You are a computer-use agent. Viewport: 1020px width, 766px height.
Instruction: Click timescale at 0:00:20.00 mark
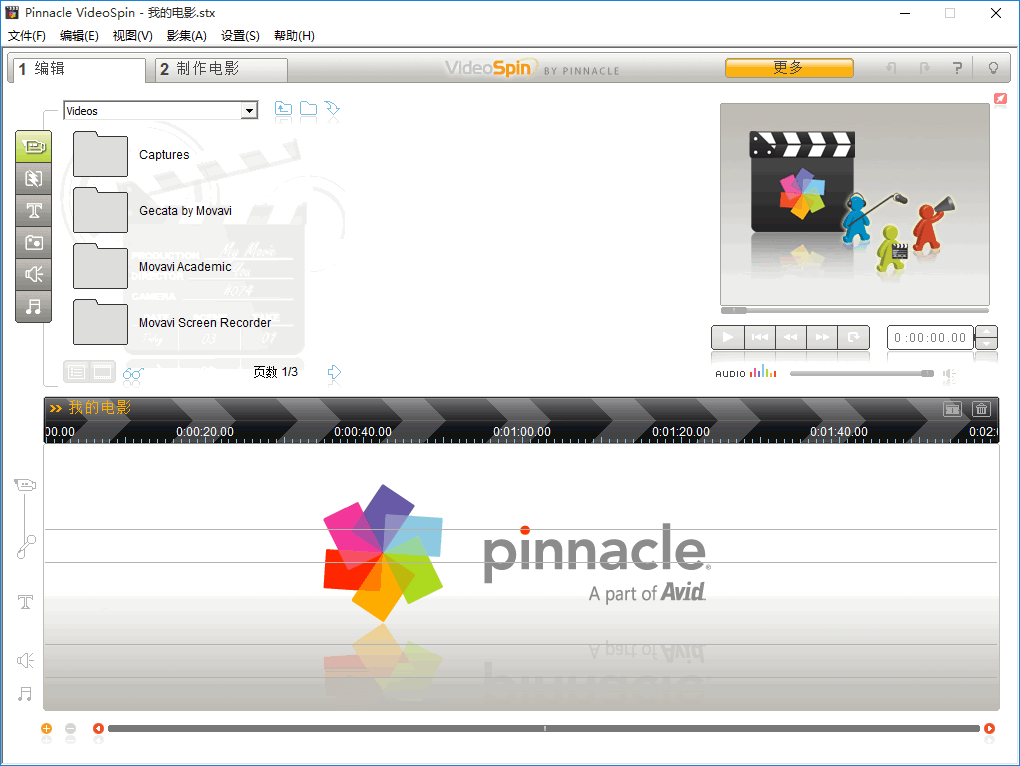(205, 432)
